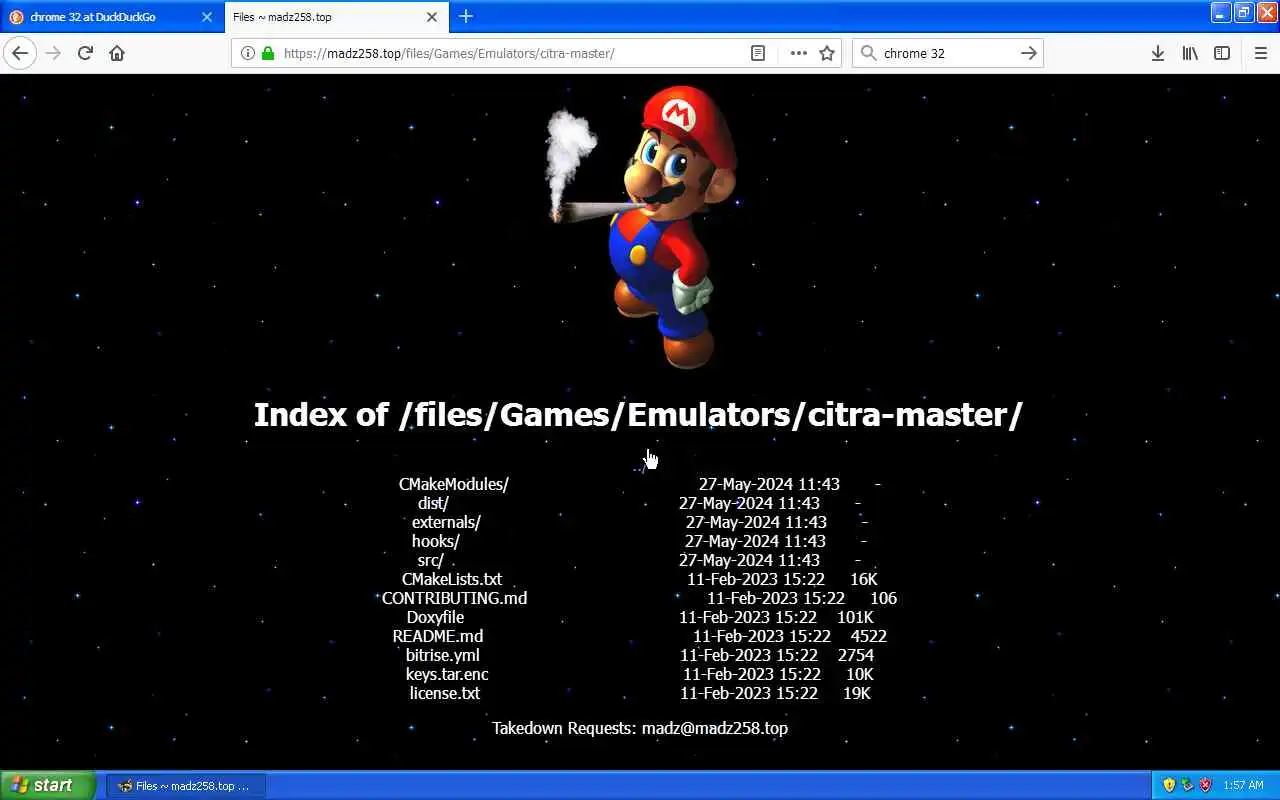Open the browser home page
Viewport: 1280px width, 800px height.
pyautogui.click(x=117, y=53)
